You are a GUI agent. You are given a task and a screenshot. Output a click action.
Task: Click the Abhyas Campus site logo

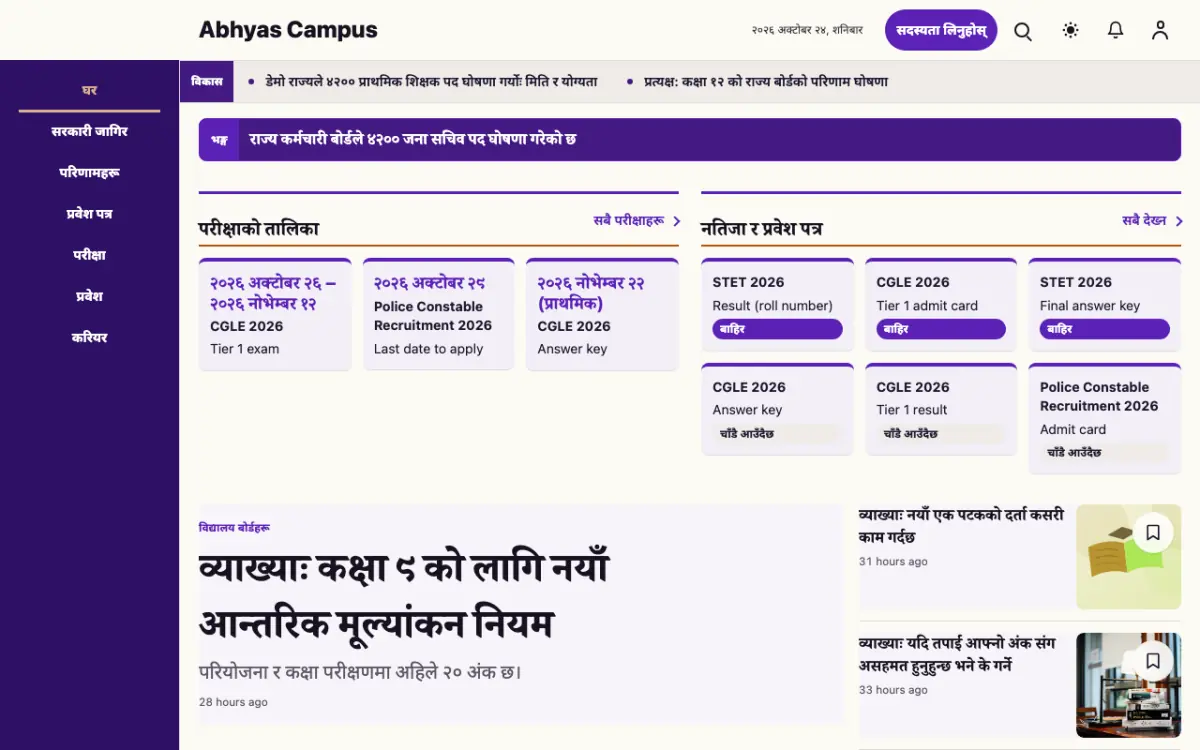point(288,30)
